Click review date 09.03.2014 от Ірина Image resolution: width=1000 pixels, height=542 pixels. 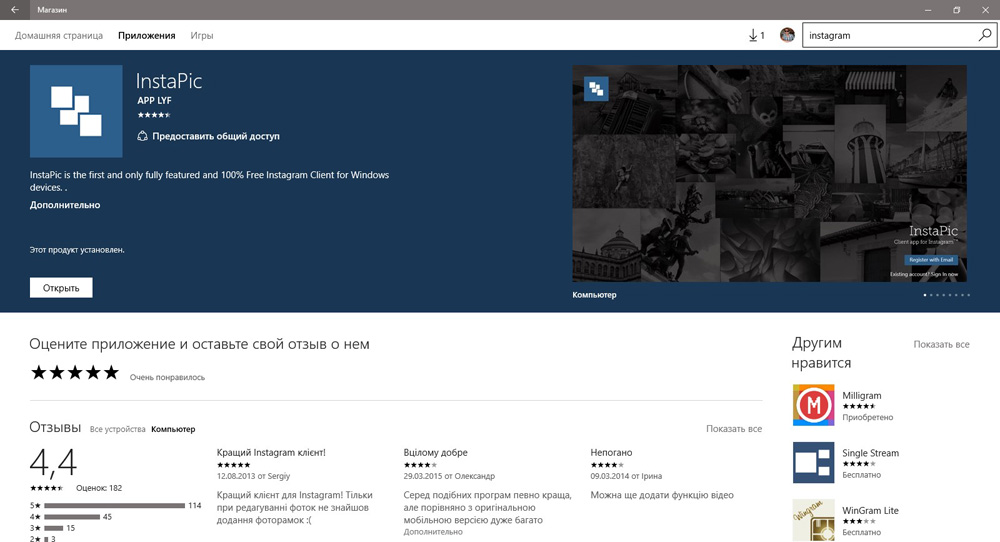point(626,476)
